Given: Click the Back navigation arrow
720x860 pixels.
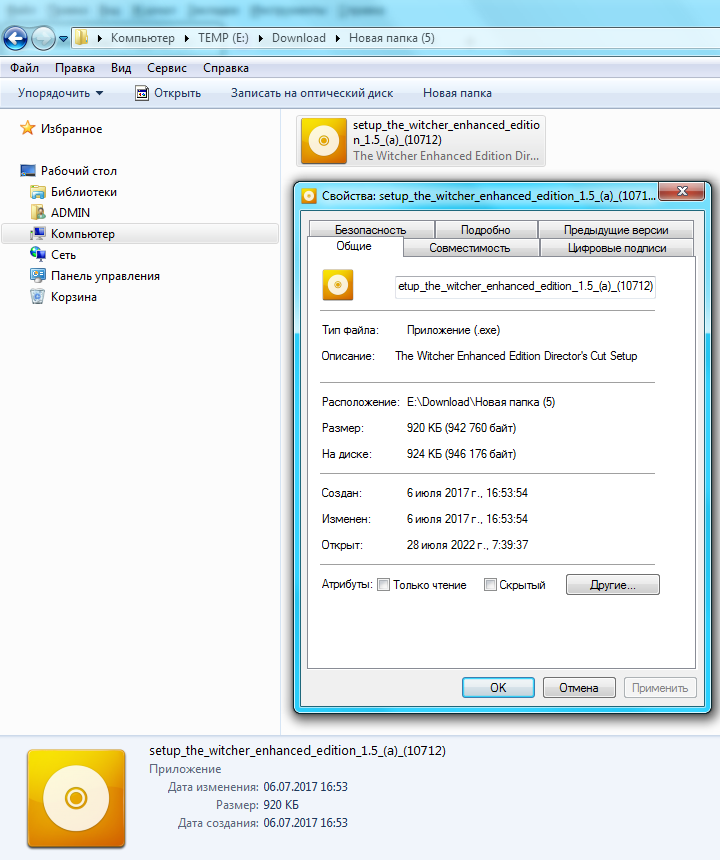Looking at the screenshot, I should point(15,38).
